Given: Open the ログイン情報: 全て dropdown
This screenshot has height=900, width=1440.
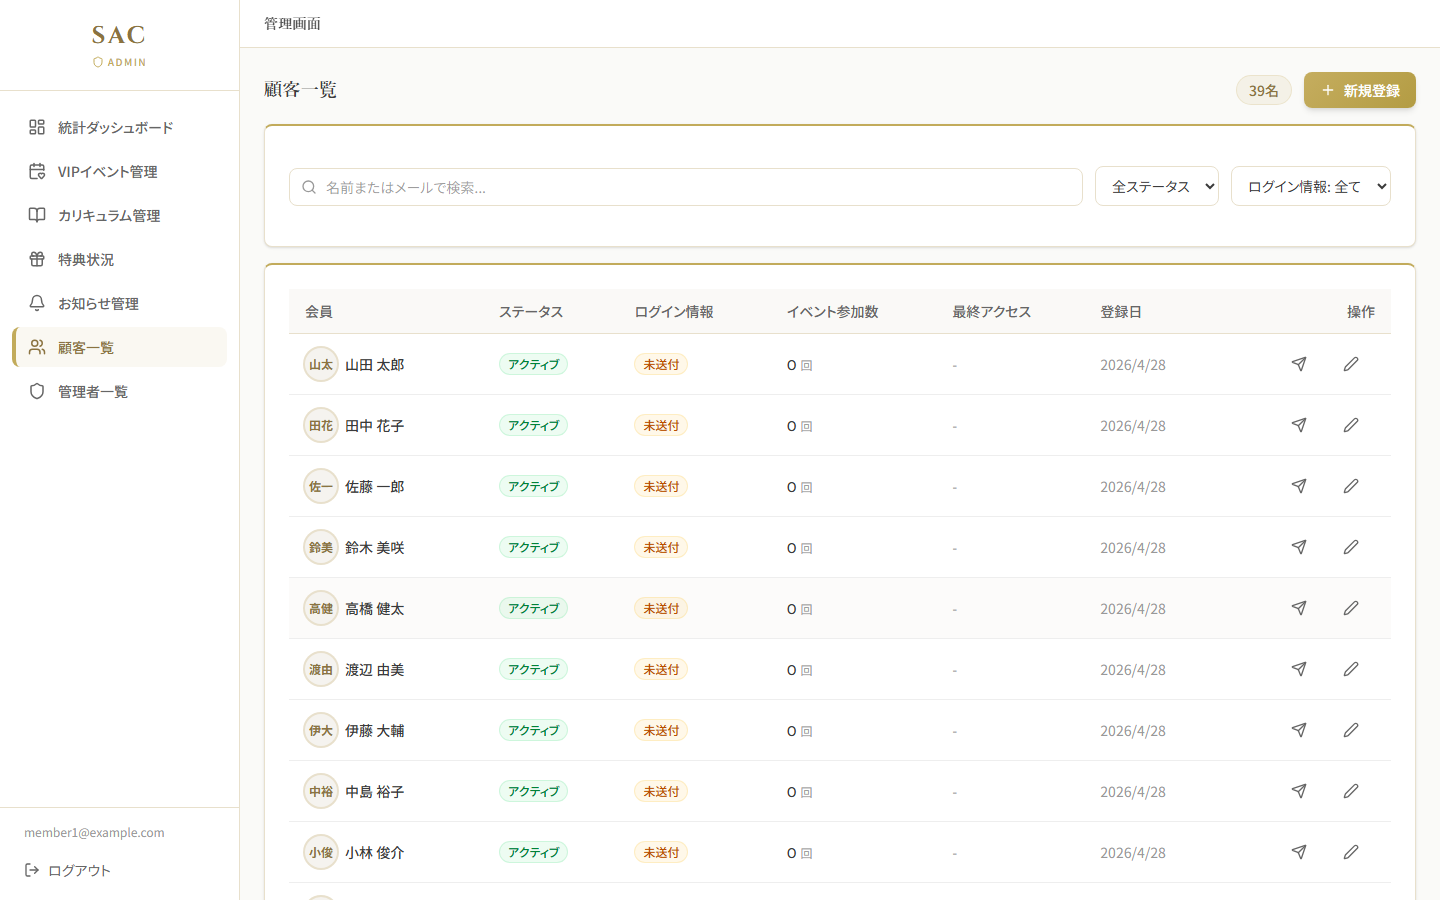Looking at the screenshot, I should (1311, 186).
